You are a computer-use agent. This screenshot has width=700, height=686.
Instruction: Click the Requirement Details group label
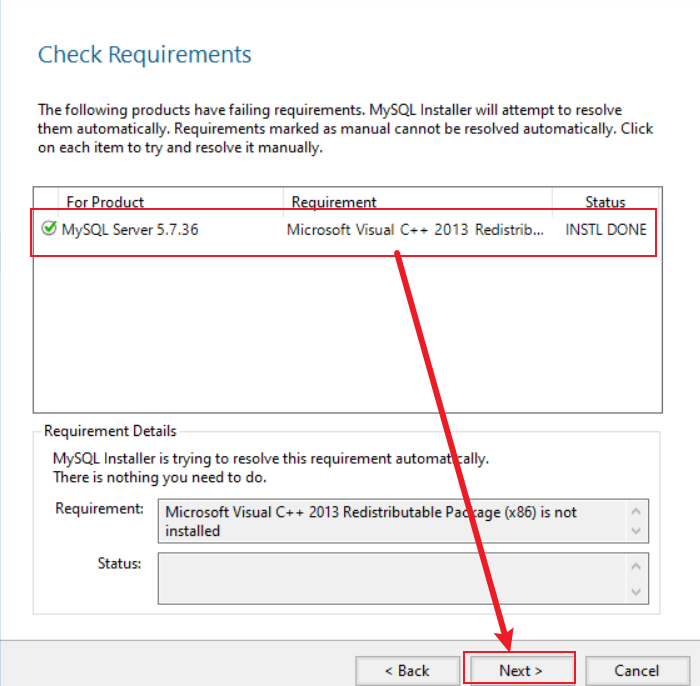click(110, 431)
